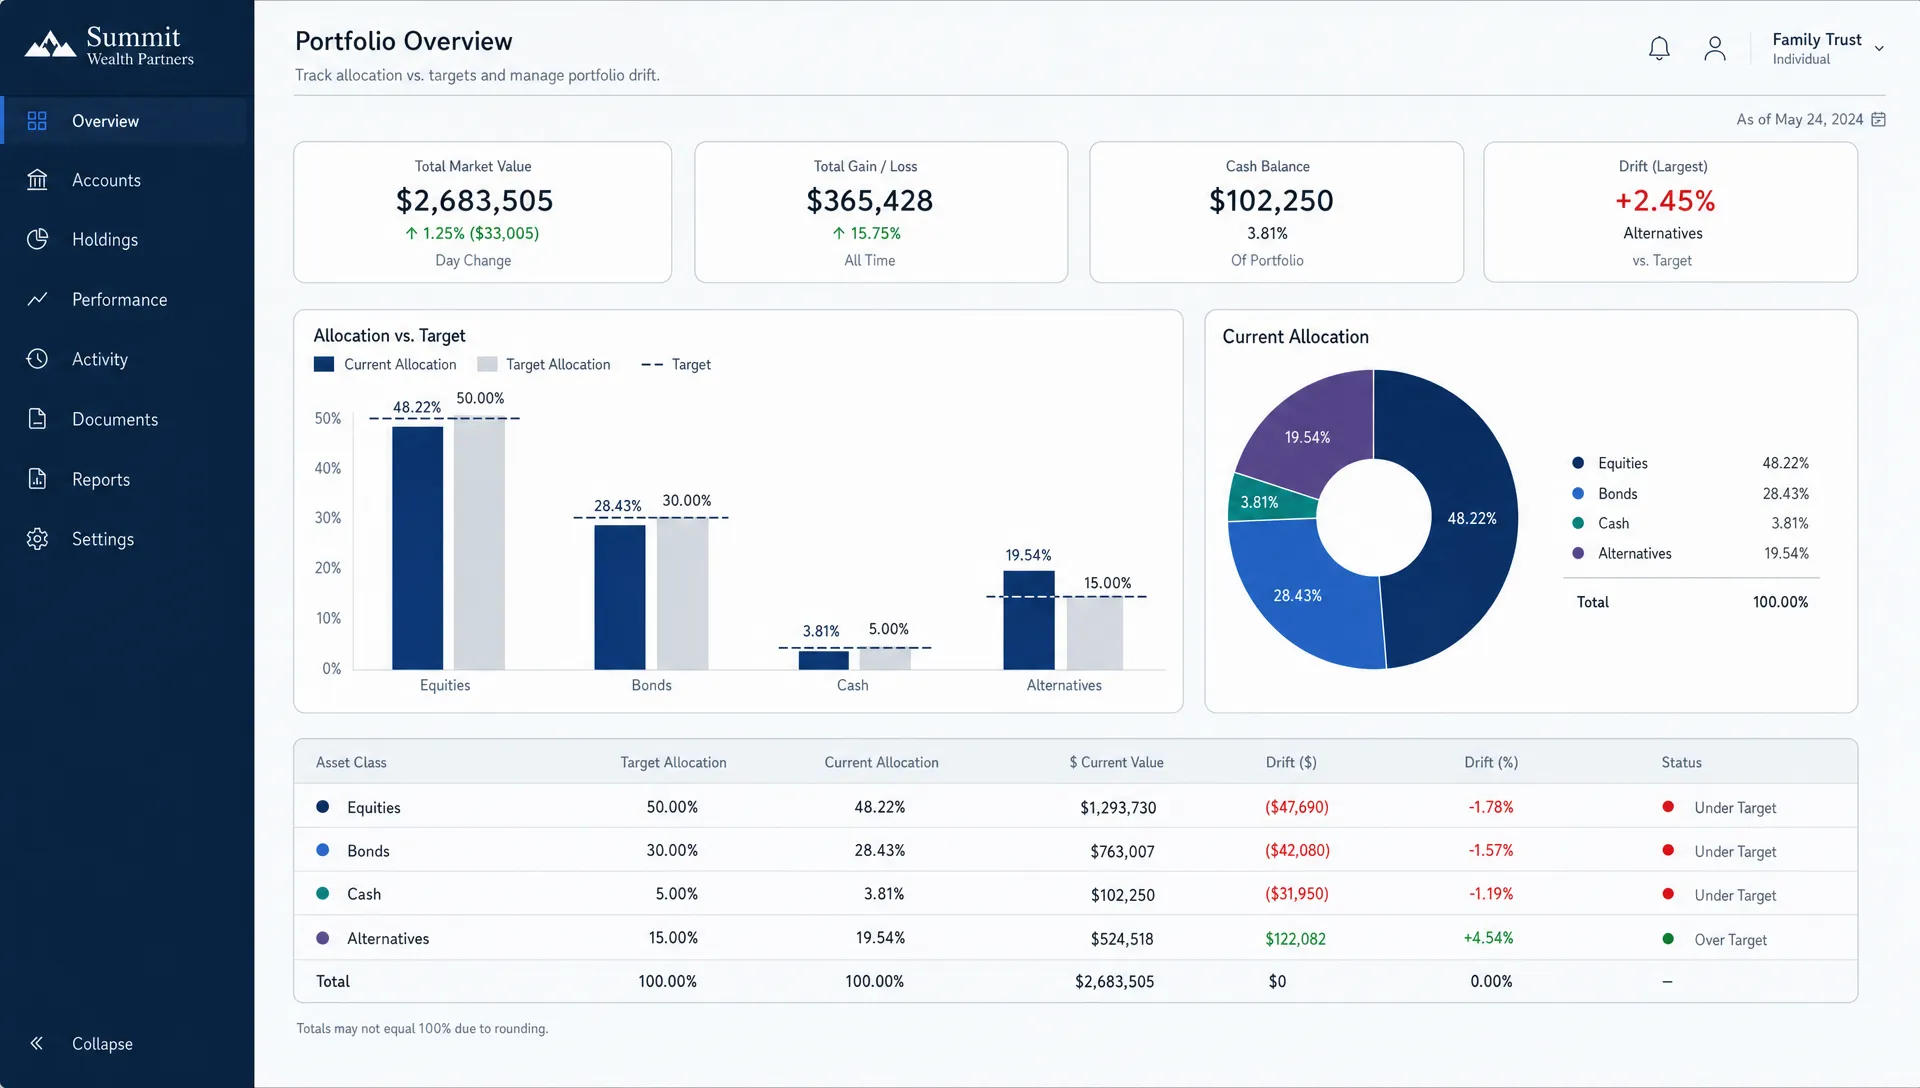The width and height of the screenshot is (1920, 1088).
Task: Switch to the Performance page
Action: coord(119,300)
